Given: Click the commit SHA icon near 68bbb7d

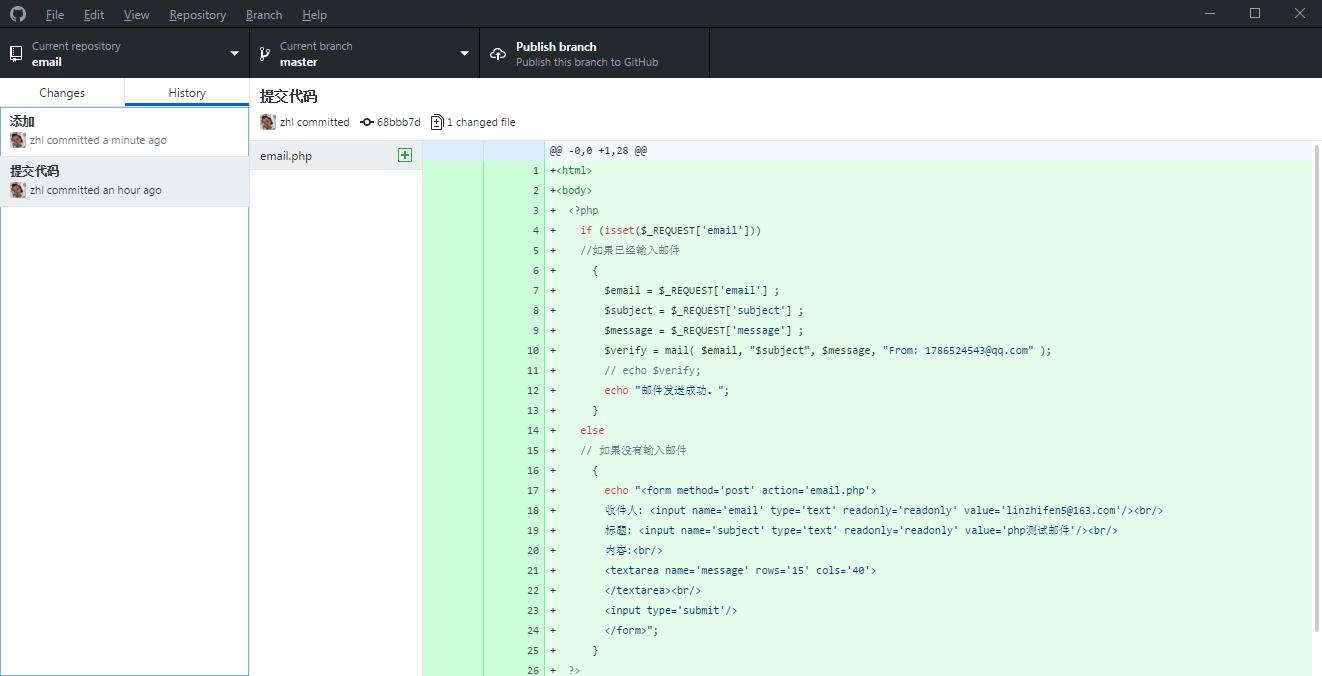Looking at the screenshot, I should pyautogui.click(x=367, y=122).
